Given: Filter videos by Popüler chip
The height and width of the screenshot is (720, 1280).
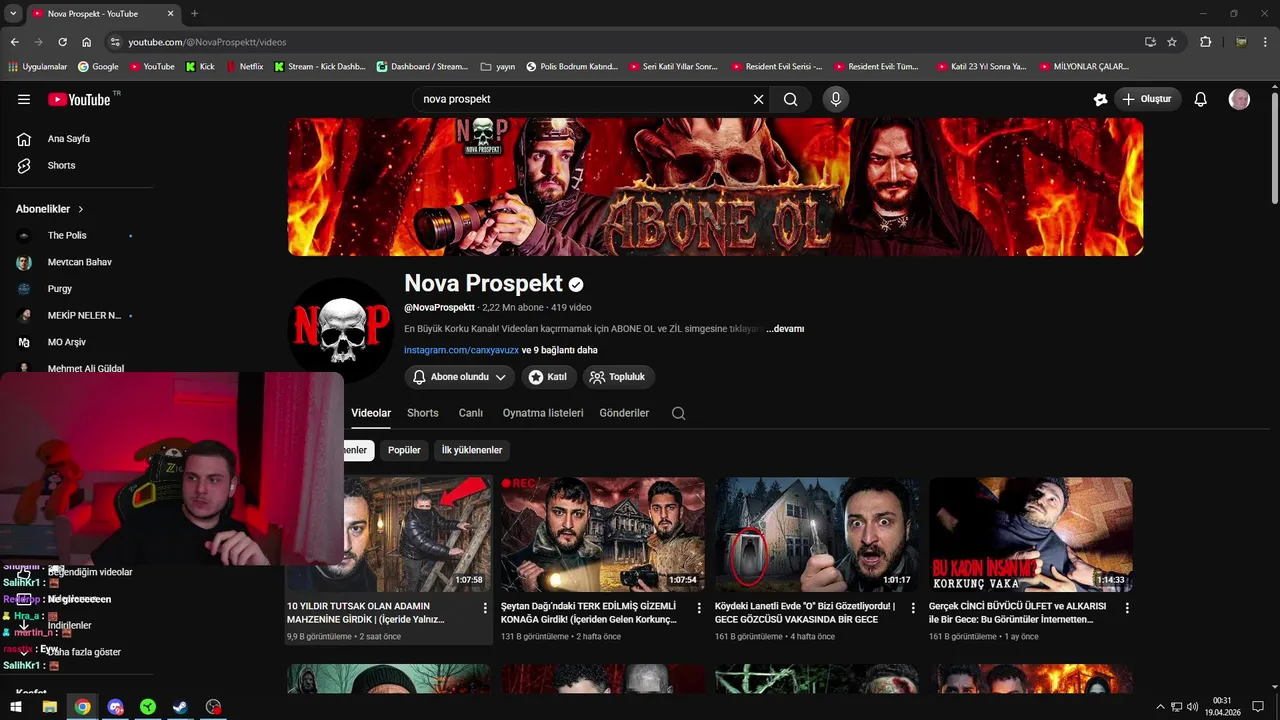Looking at the screenshot, I should point(404,450).
